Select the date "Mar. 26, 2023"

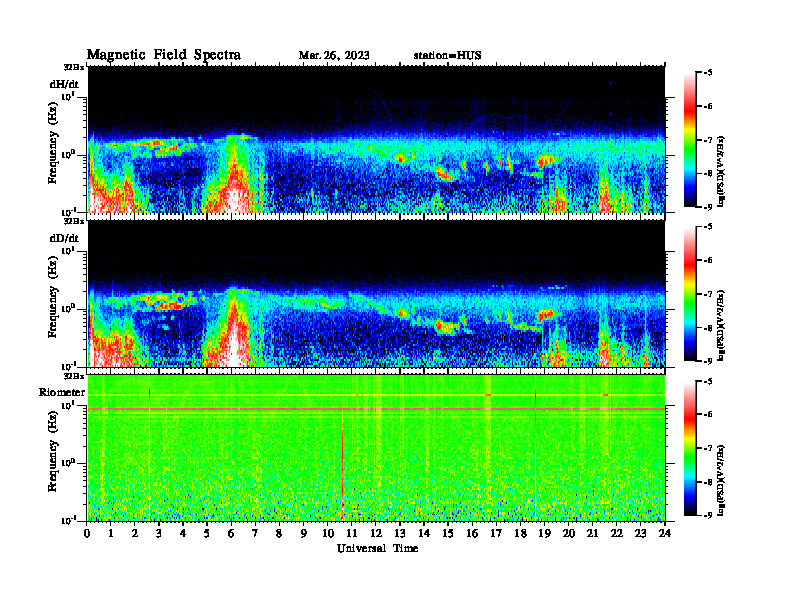click(x=334, y=56)
